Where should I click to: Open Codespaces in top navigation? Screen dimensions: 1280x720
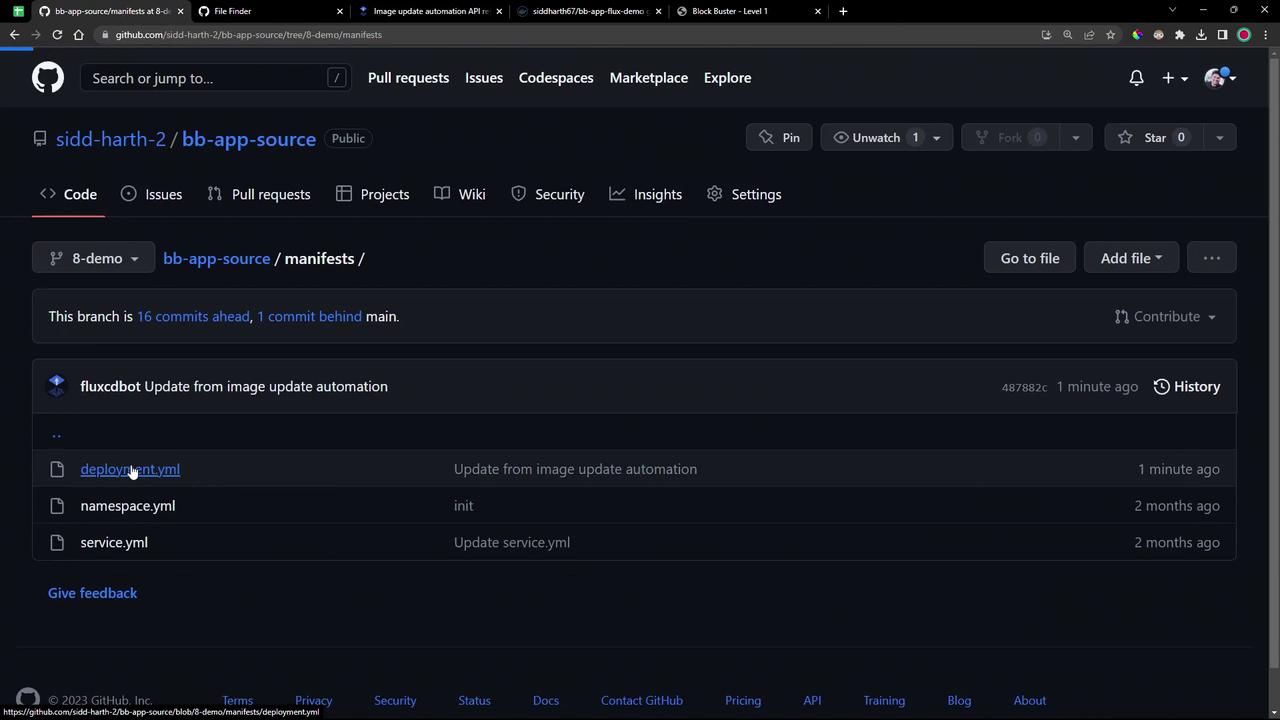[556, 78]
